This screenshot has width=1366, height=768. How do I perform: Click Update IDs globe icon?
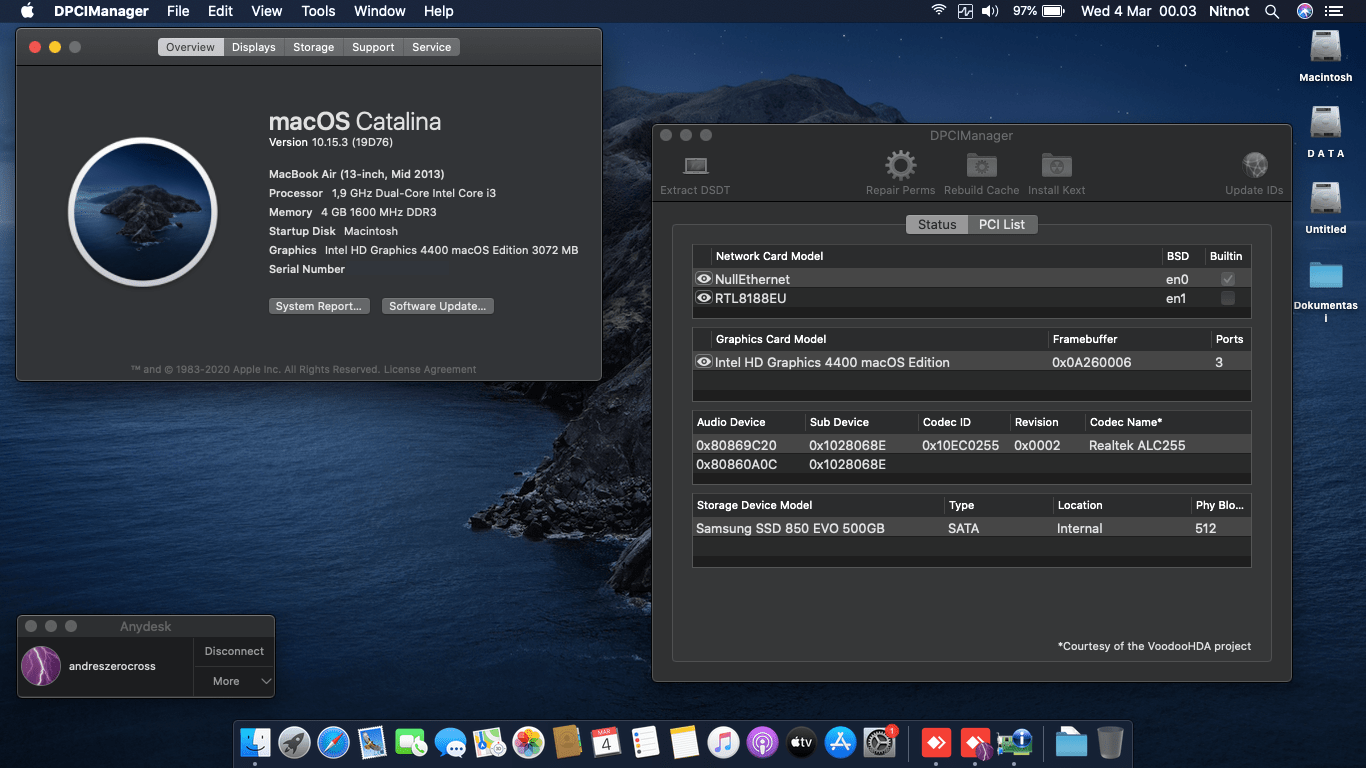point(1254,165)
